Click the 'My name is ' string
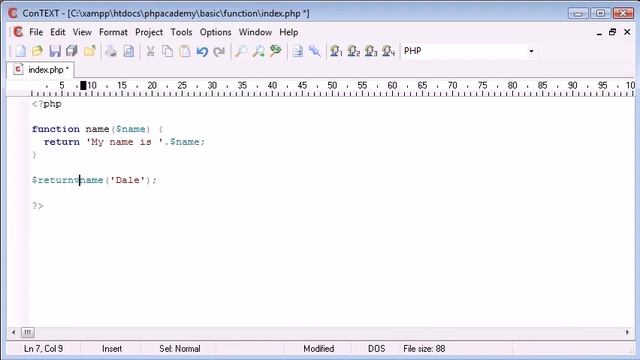Viewport: 640px width, 360px height. click(125, 142)
